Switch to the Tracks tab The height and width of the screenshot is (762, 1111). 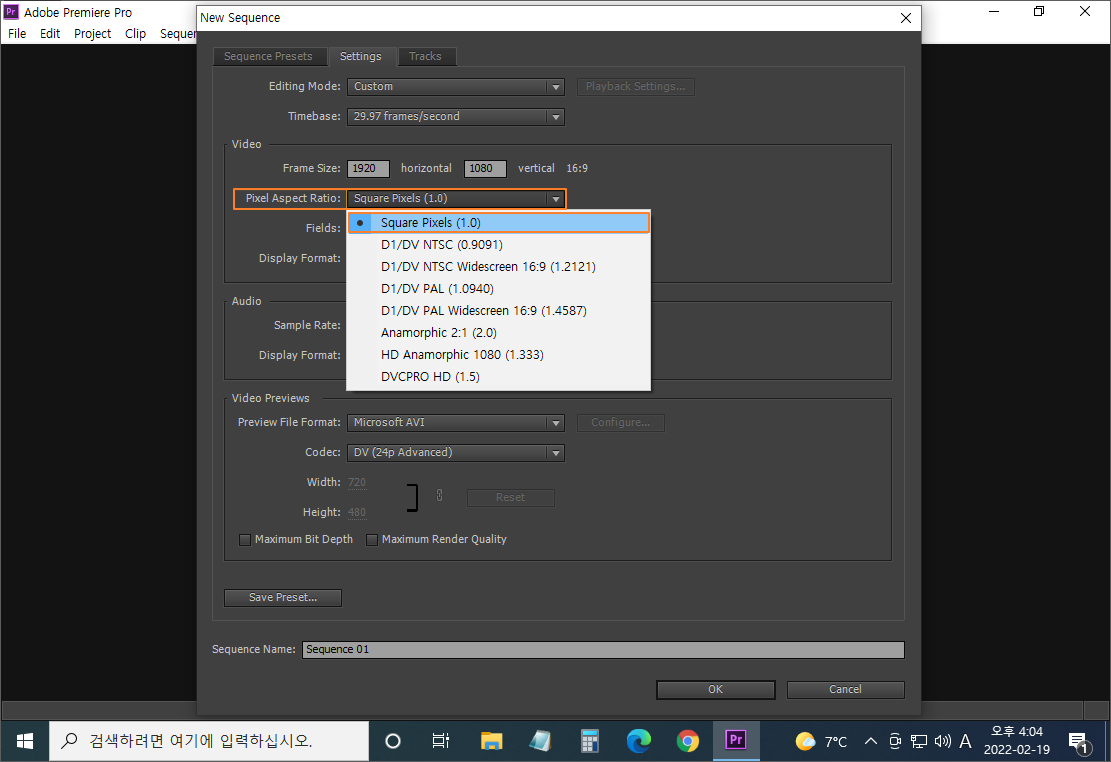pos(425,57)
